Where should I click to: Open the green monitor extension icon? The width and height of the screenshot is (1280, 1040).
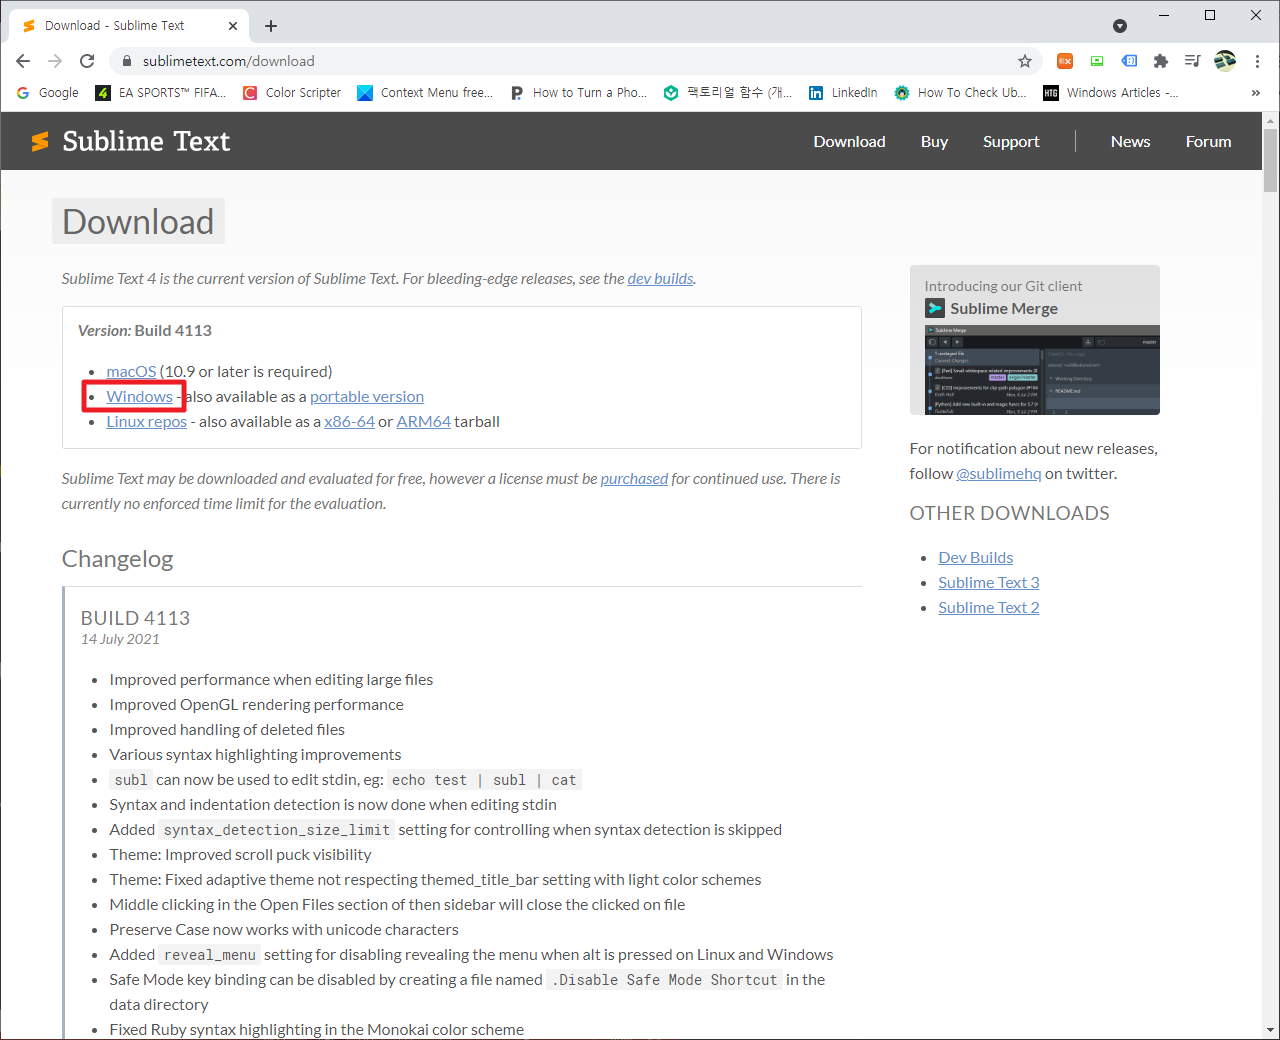1097,61
